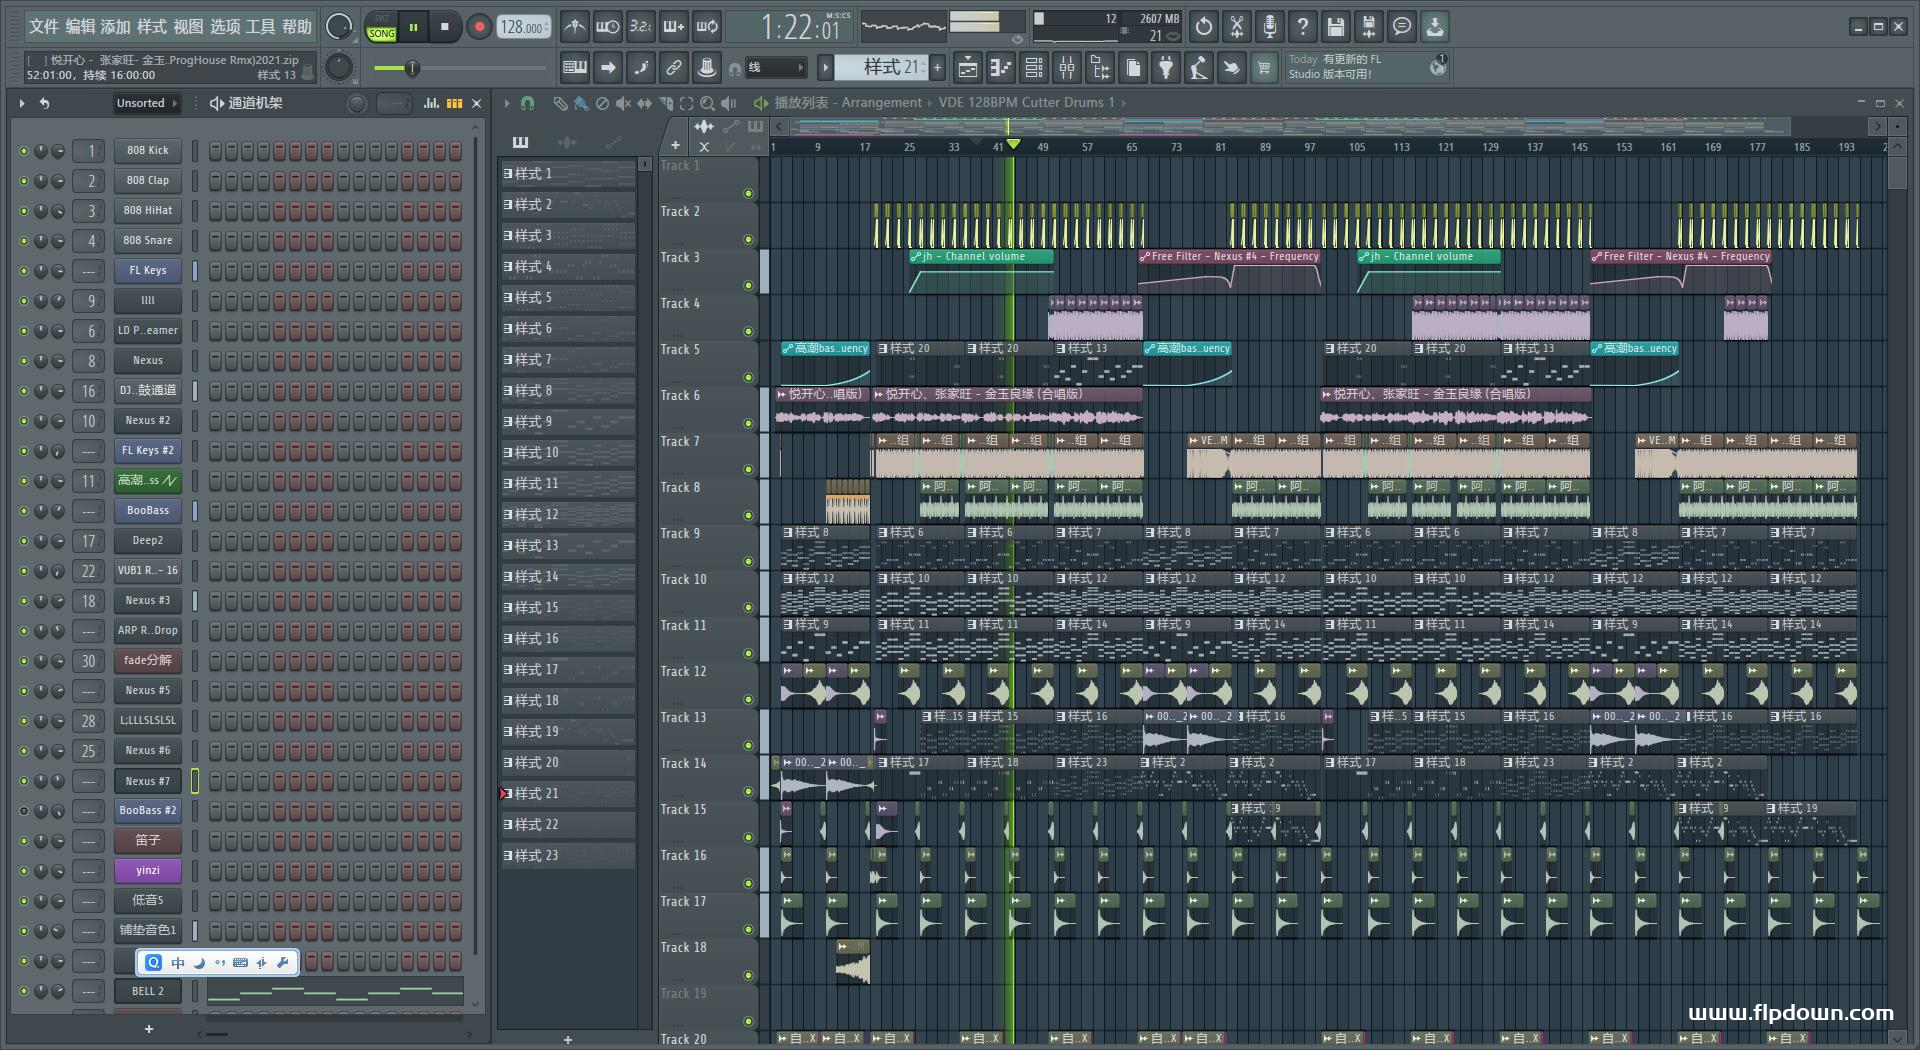Export audio with render icon
The width and height of the screenshot is (1920, 1050).
(x=1369, y=27)
